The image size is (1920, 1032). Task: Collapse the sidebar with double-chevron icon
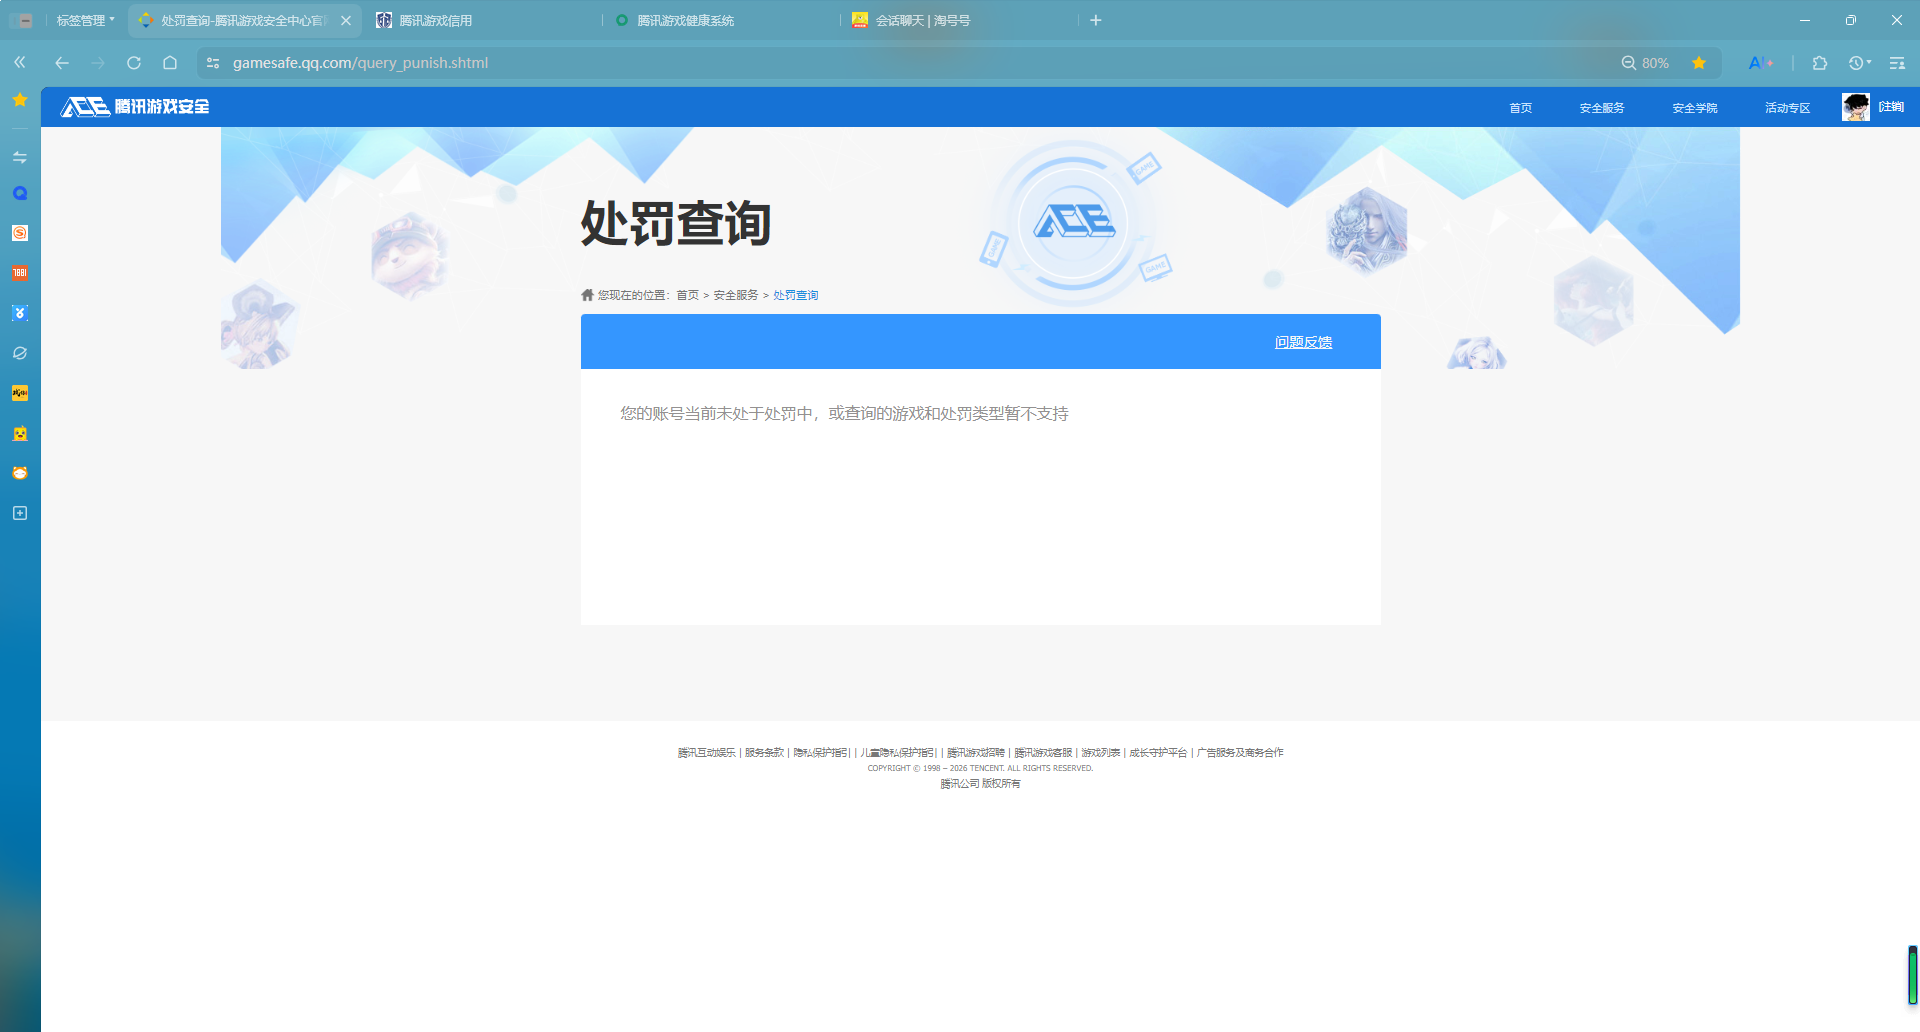(x=20, y=62)
